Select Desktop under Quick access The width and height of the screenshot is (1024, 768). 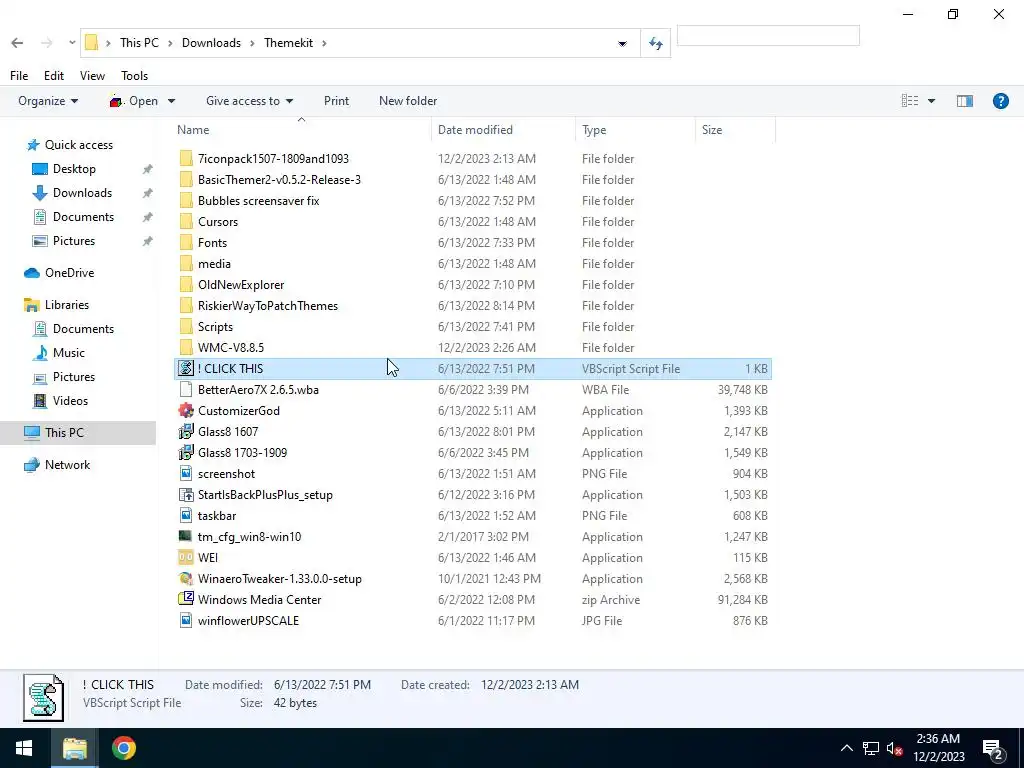pos(74,169)
